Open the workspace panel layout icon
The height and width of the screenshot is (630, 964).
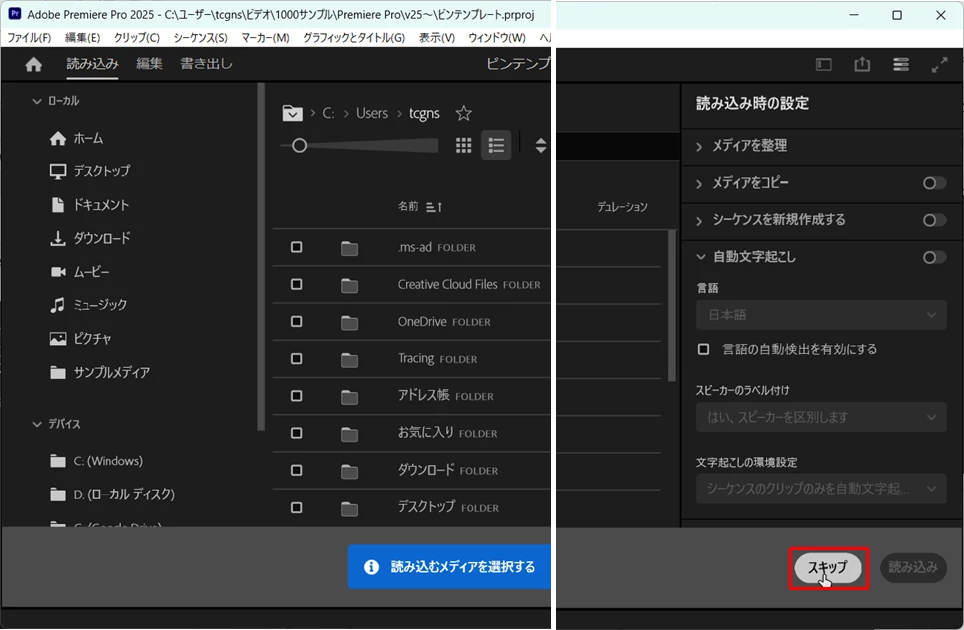(824, 65)
